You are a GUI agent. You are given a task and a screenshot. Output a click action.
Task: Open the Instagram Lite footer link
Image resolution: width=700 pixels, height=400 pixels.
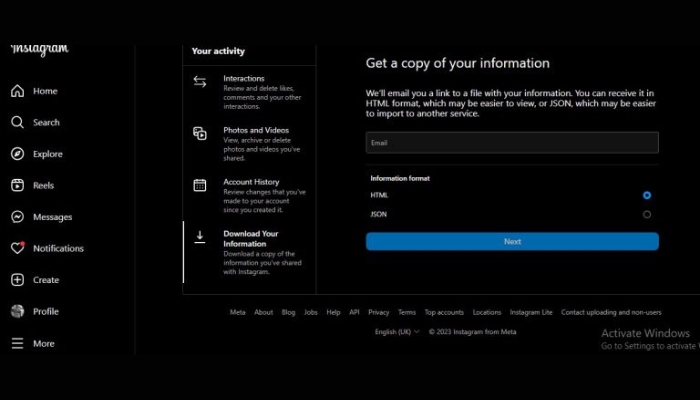[x=531, y=312]
